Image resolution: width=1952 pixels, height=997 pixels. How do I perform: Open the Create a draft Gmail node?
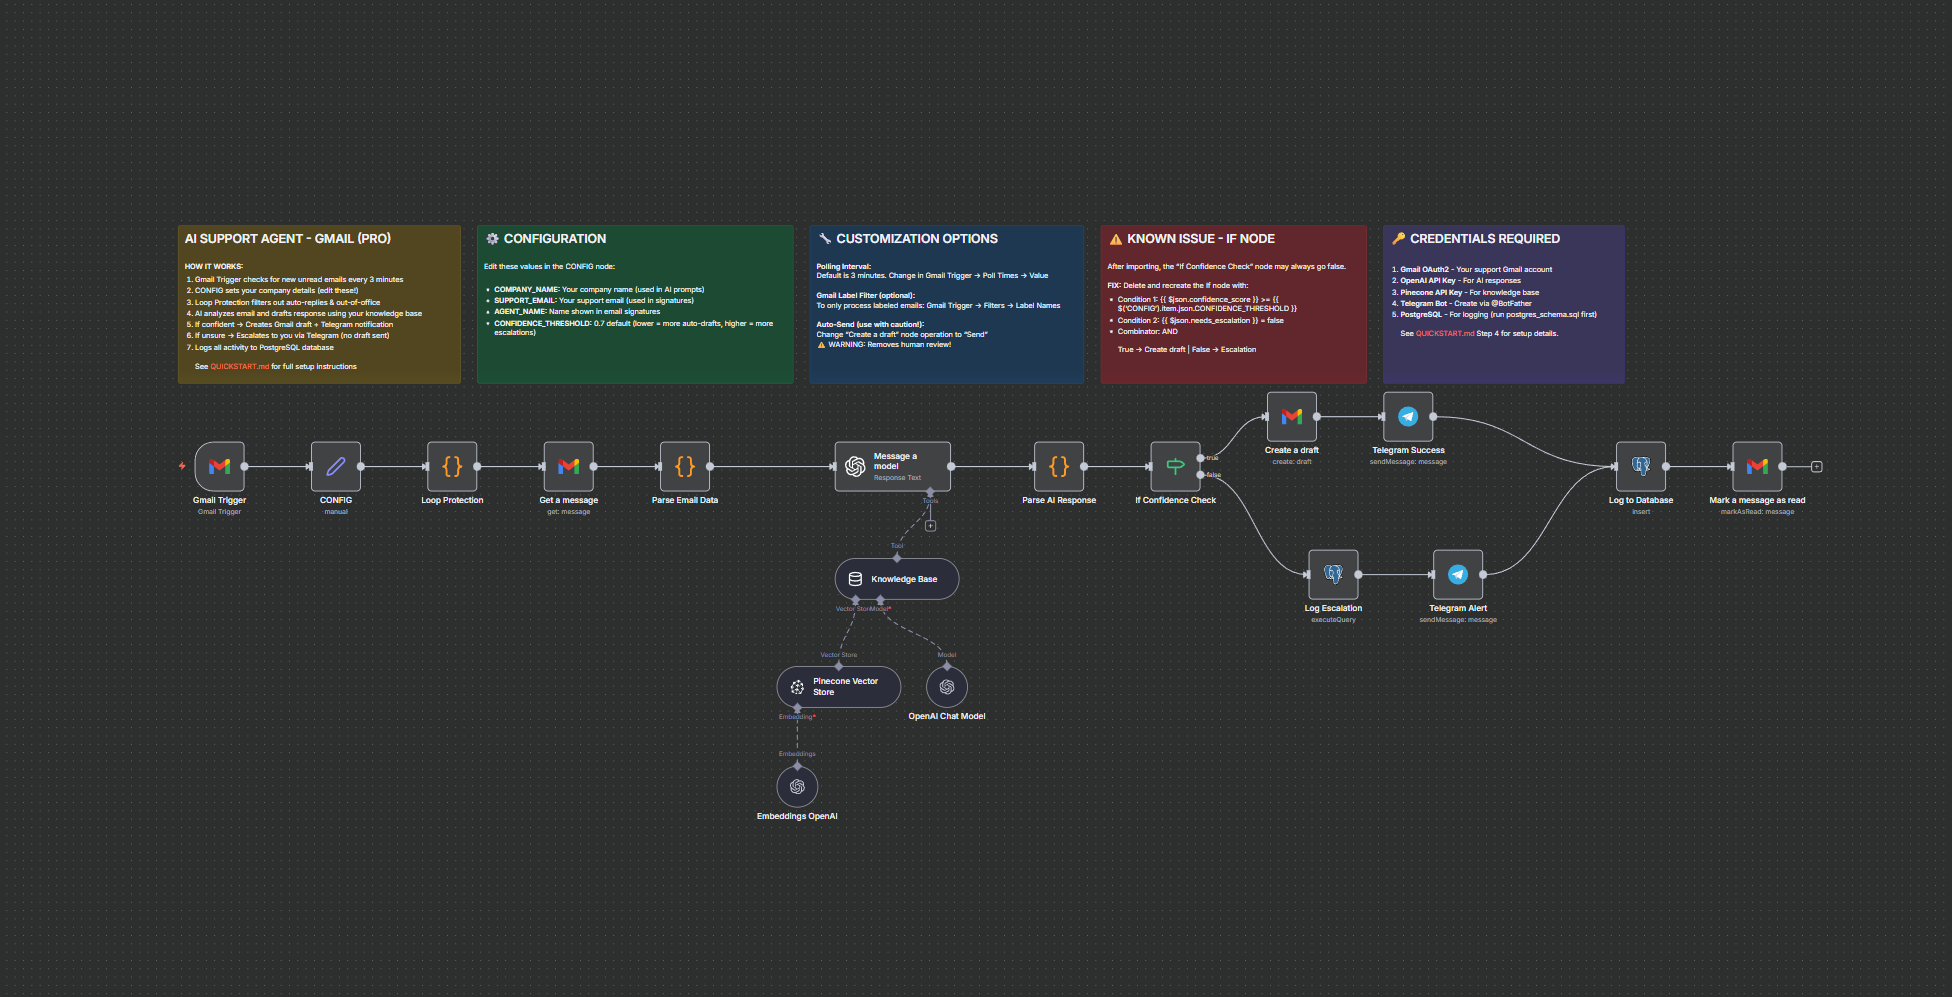point(1291,417)
